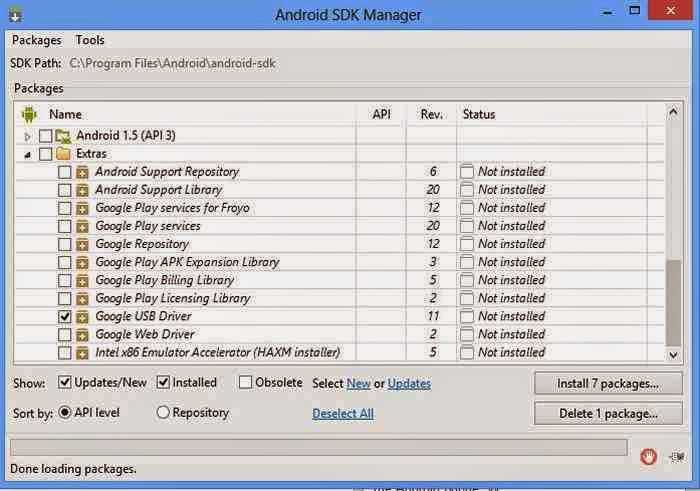The width and height of the screenshot is (700, 491).
Task: Click the log window icon at bottom right
Action: click(x=676, y=456)
